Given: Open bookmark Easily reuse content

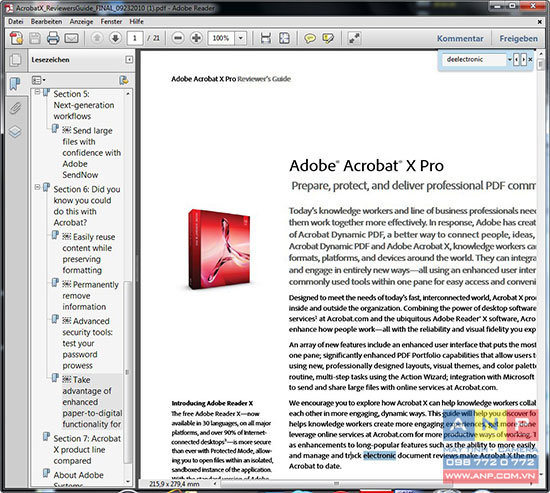Looking at the screenshot, I should click(x=89, y=253).
